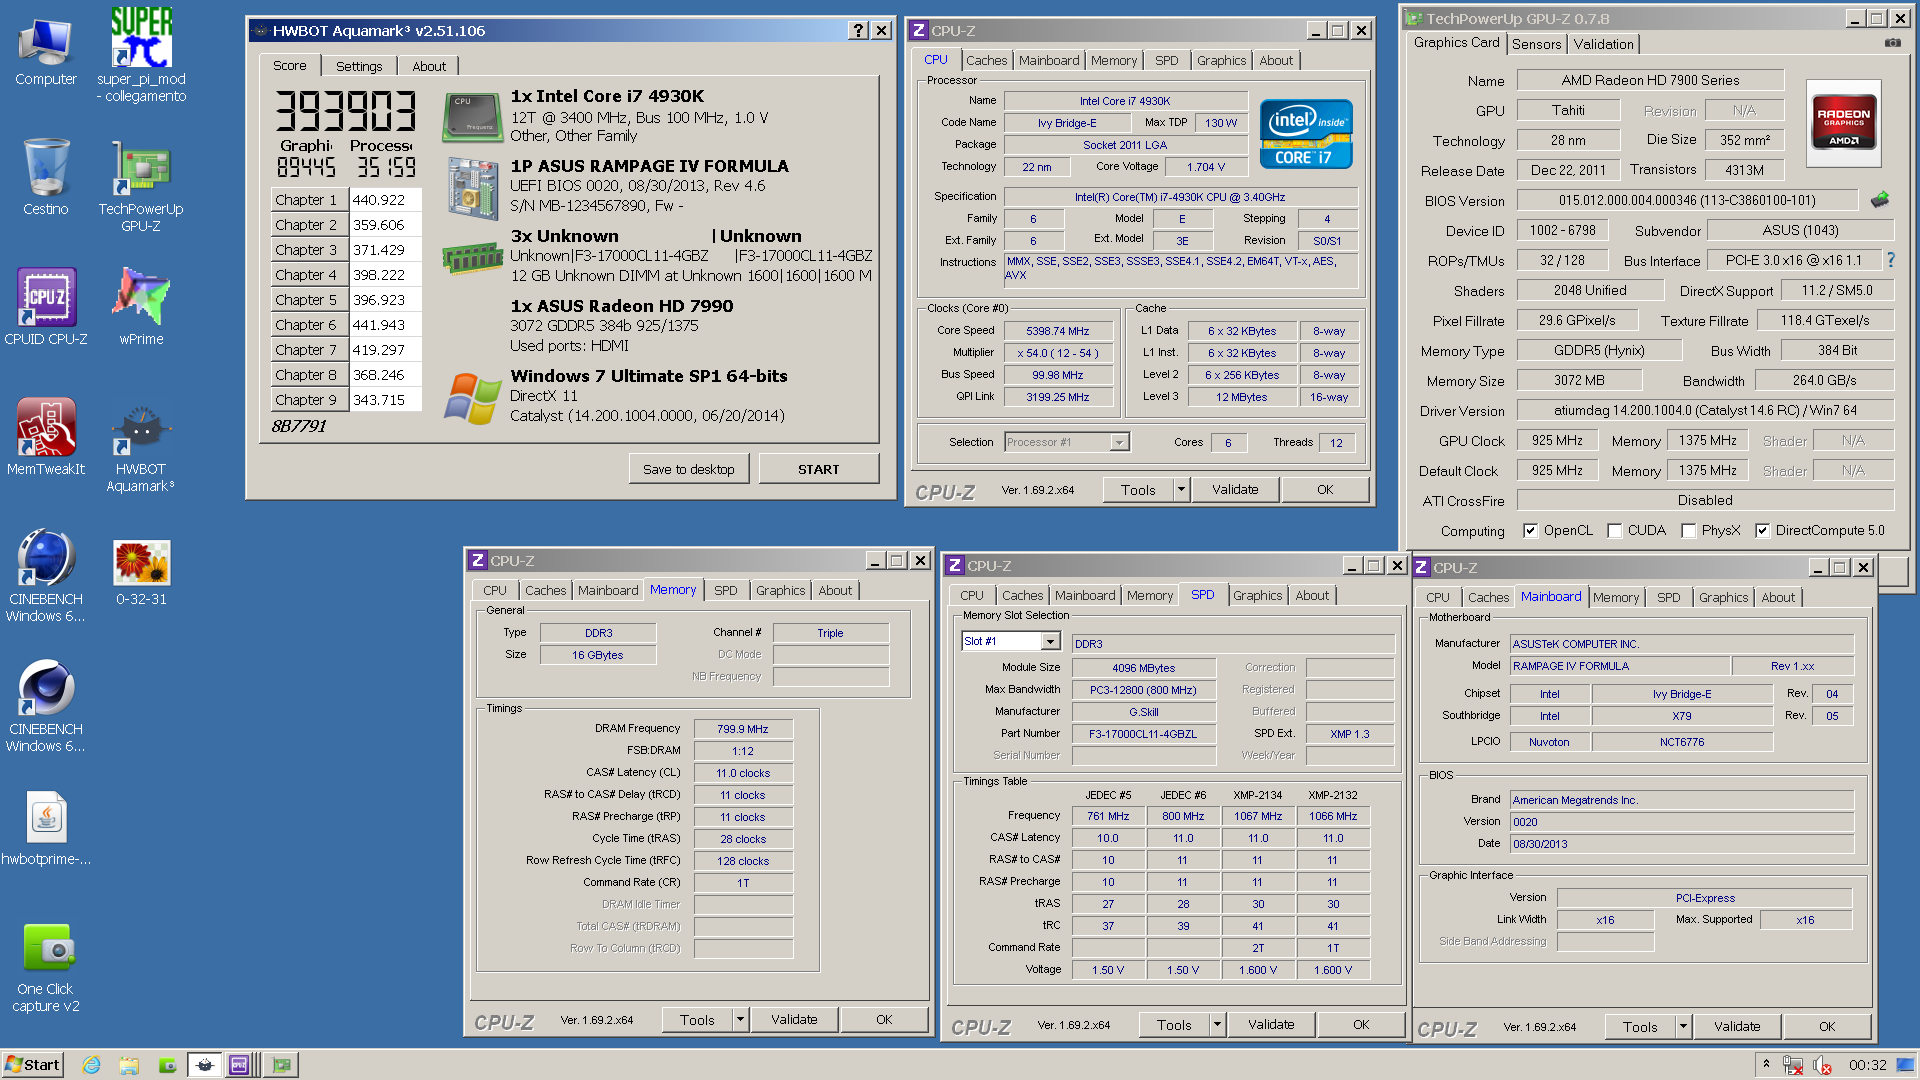Switch to Sensors tab in GPU-Z
The image size is (1920, 1080).
click(x=1536, y=44)
